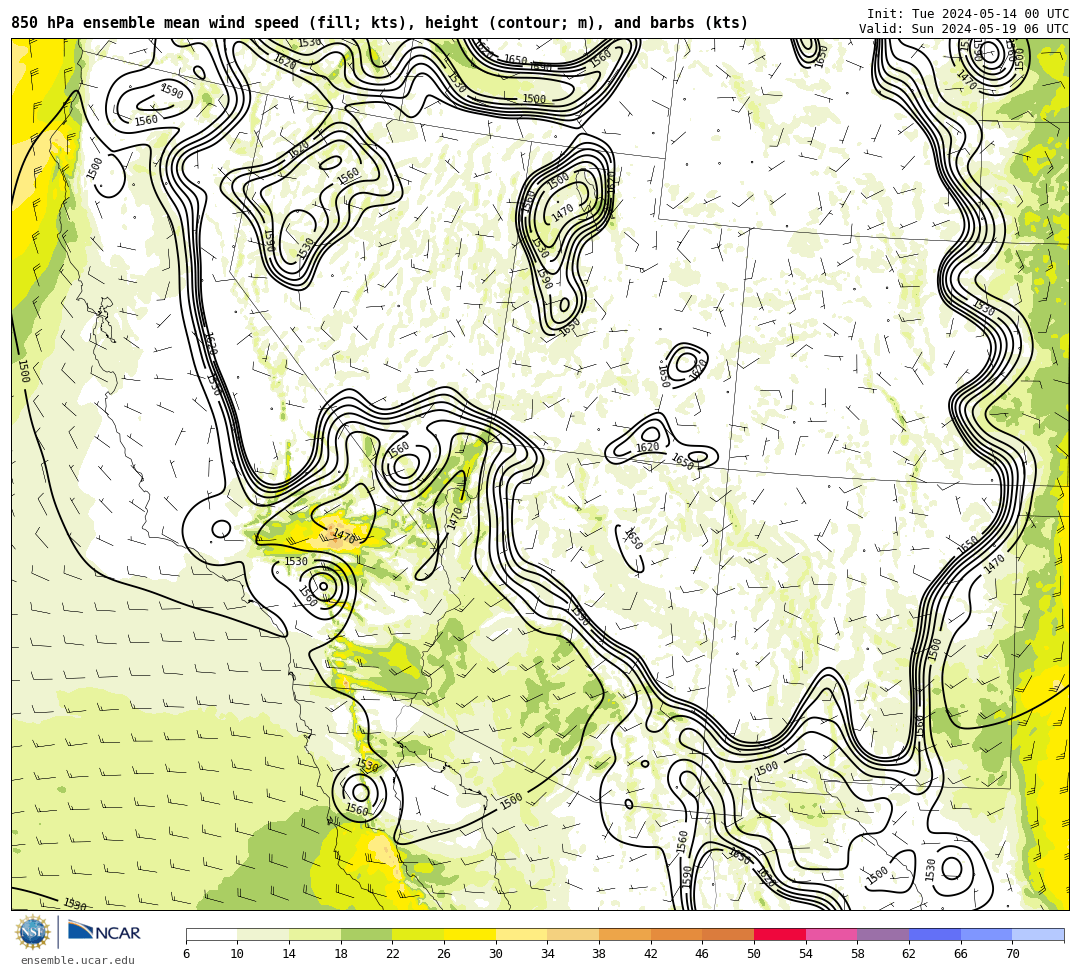Screen dimensions: 1080x973
Task: Pick the periwinkle 66–70 kts legend swatch
Action: [986, 934]
